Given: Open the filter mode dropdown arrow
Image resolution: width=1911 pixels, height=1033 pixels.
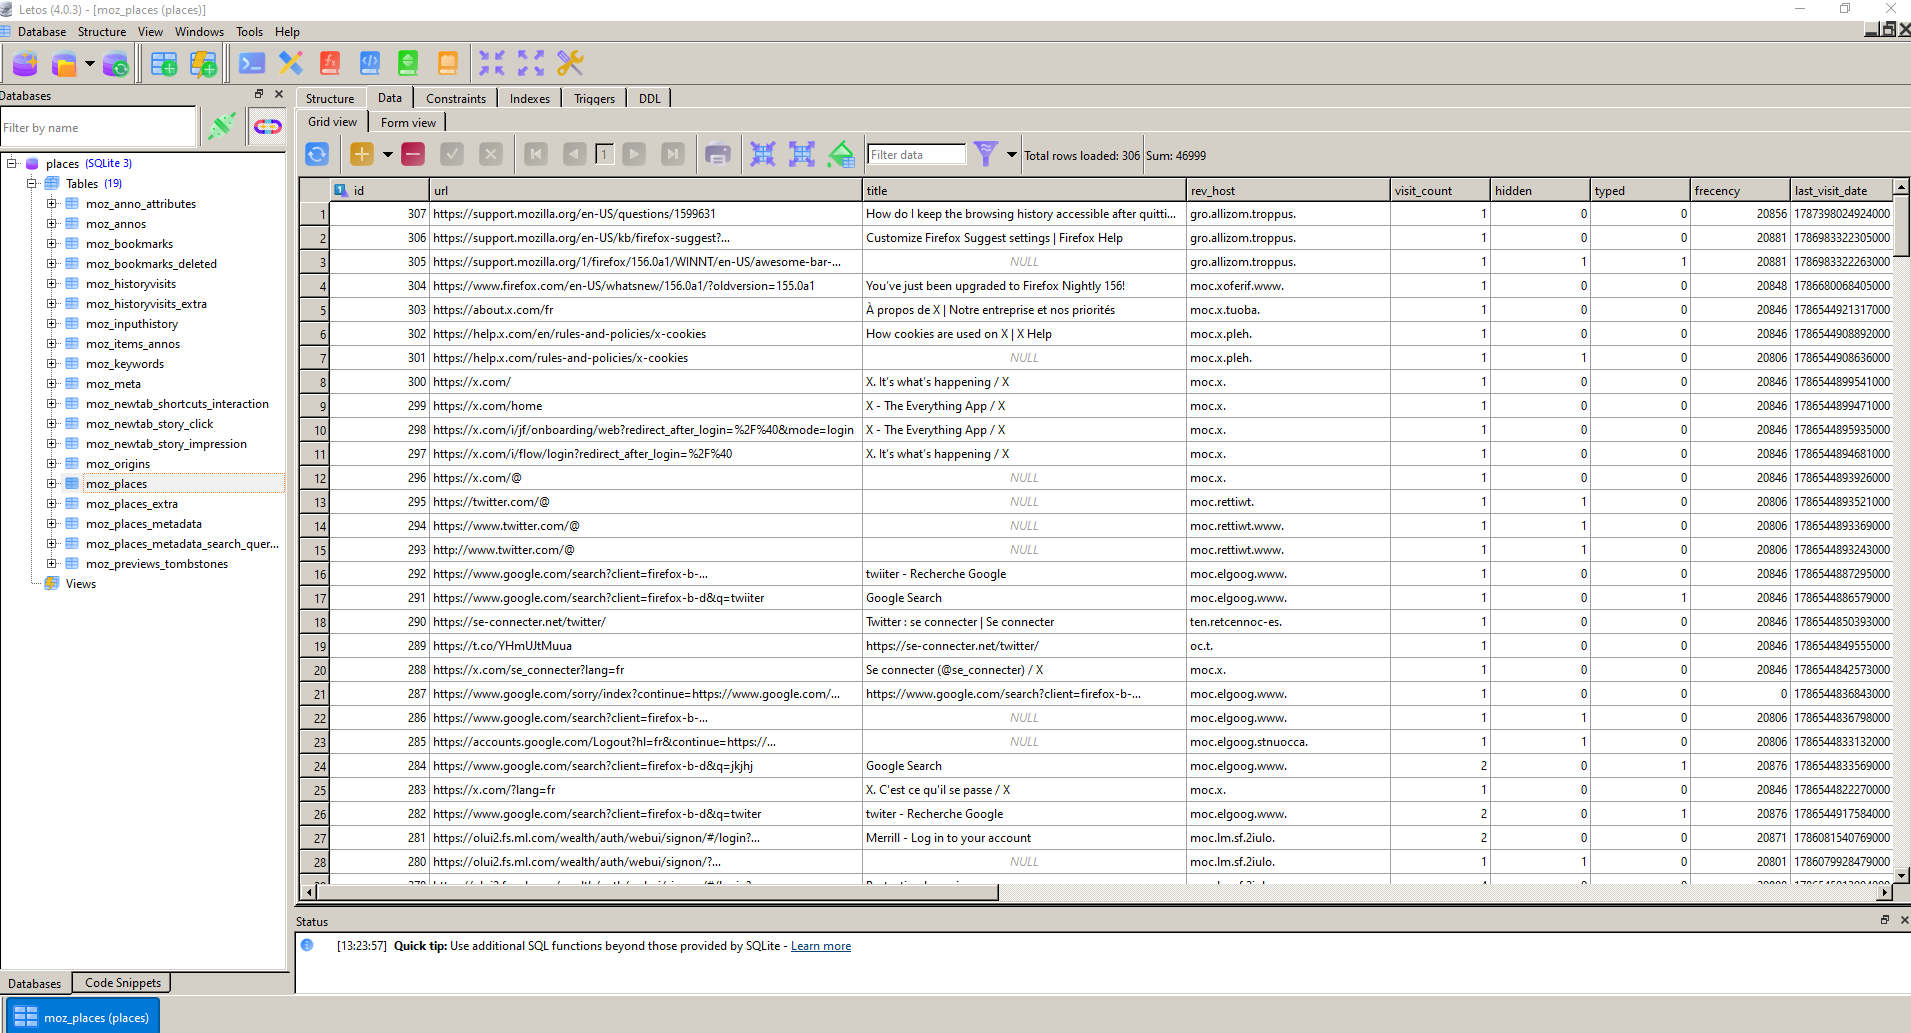Looking at the screenshot, I should point(1012,155).
